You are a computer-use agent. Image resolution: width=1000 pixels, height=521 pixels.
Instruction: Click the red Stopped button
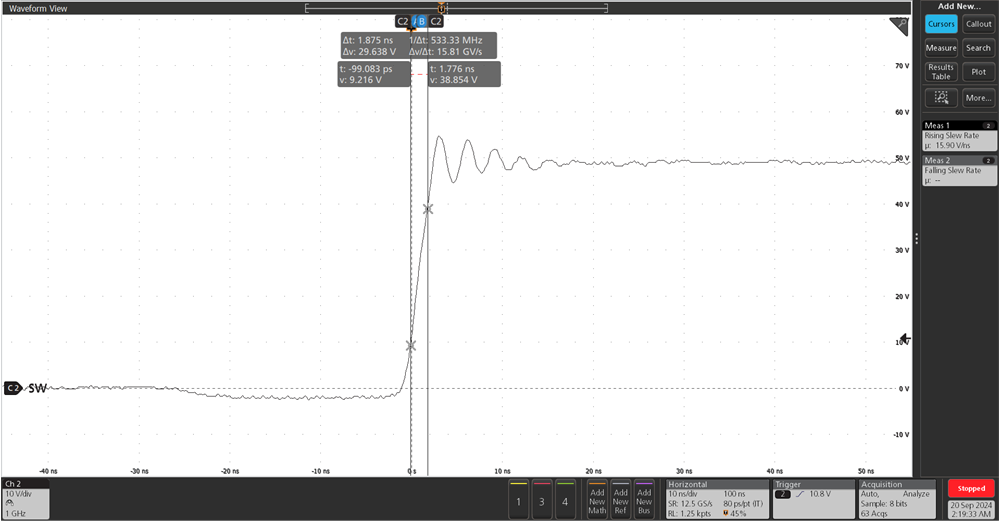(970, 489)
